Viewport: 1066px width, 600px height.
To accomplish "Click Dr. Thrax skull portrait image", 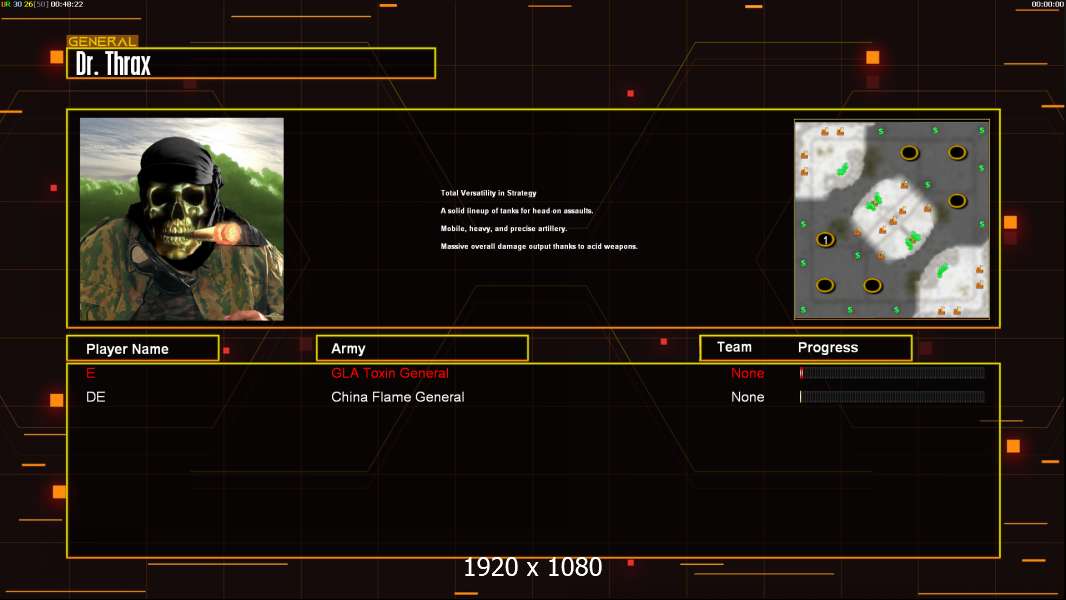I will (182, 219).
